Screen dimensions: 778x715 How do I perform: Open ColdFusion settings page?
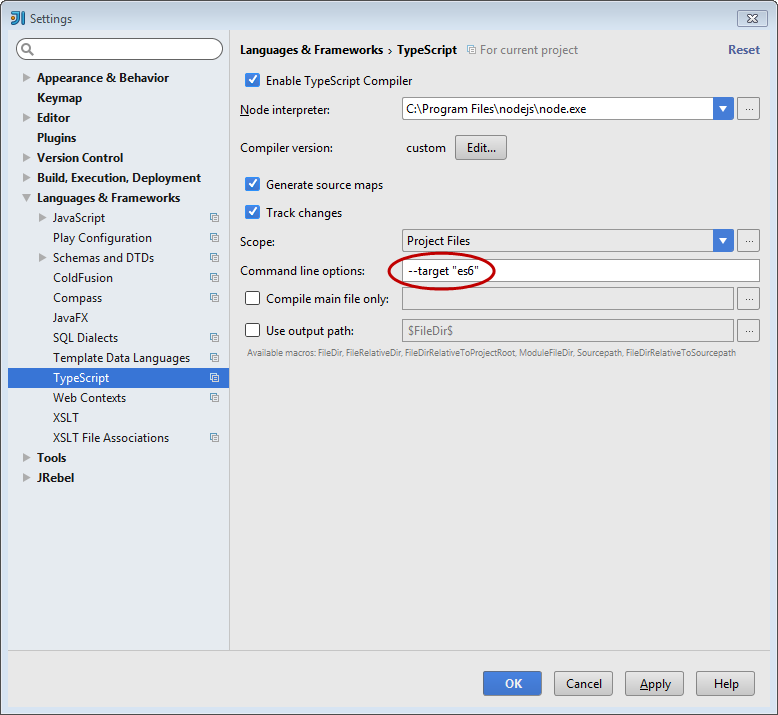pyautogui.click(x=83, y=278)
